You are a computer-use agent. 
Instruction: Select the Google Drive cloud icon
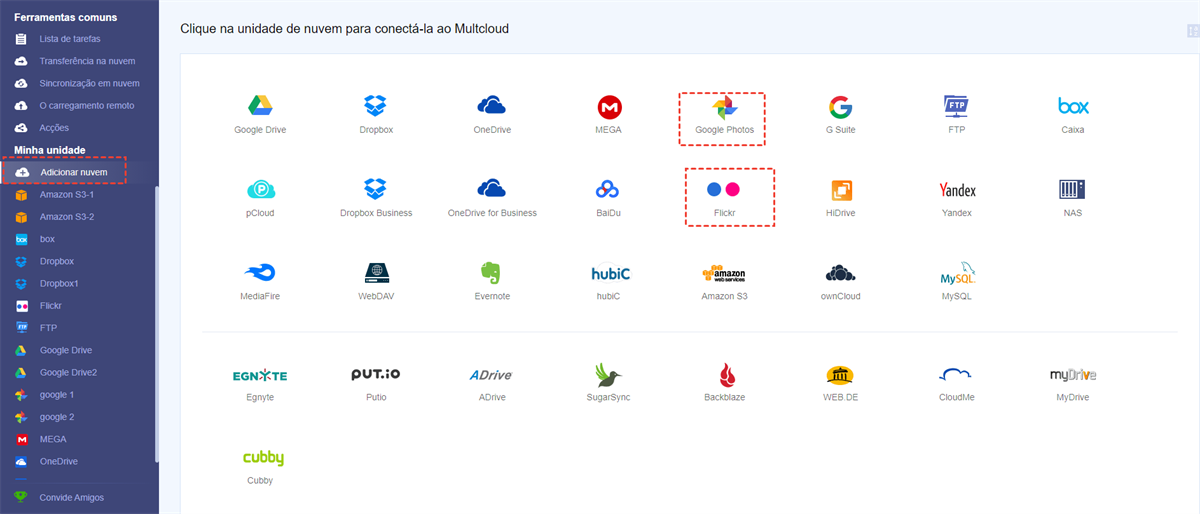click(260, 106)
